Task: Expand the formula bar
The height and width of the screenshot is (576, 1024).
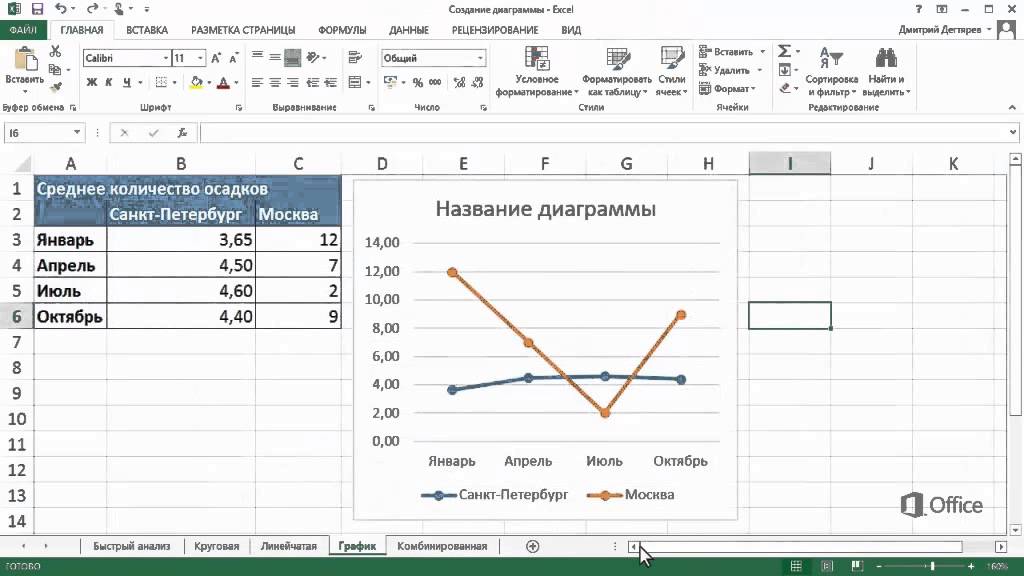Action: (1012, 133)
